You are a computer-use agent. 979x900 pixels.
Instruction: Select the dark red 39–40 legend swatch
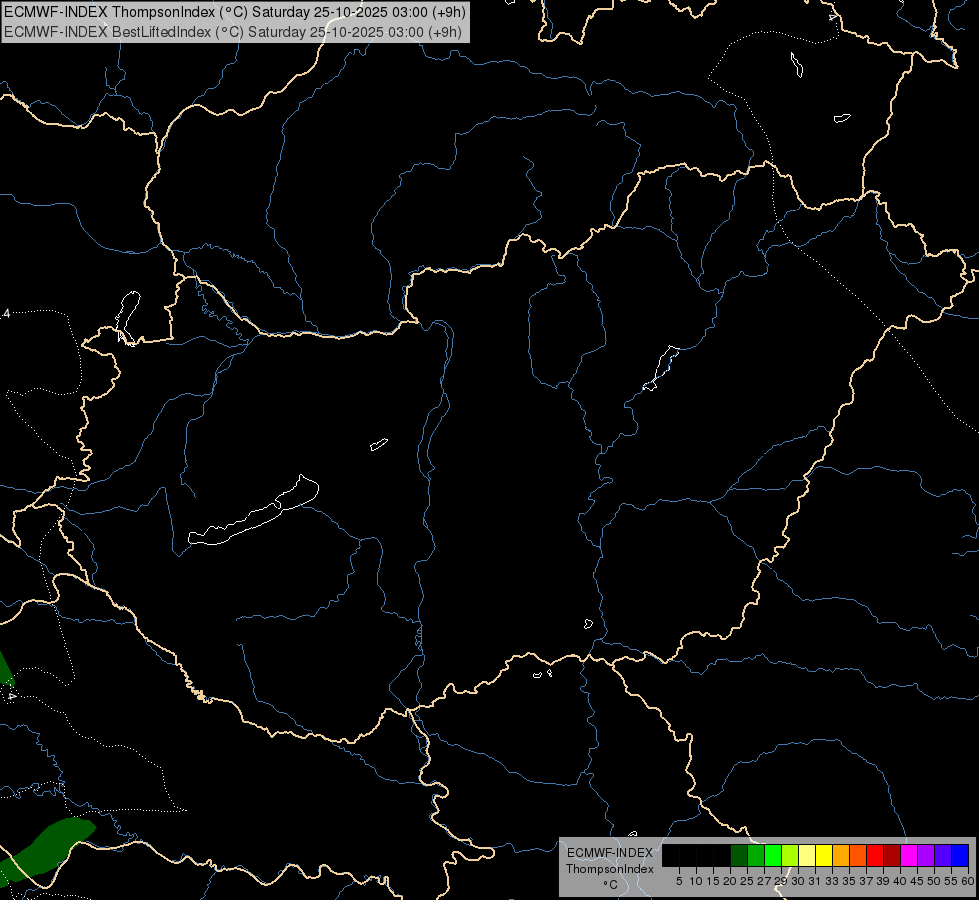892,855
